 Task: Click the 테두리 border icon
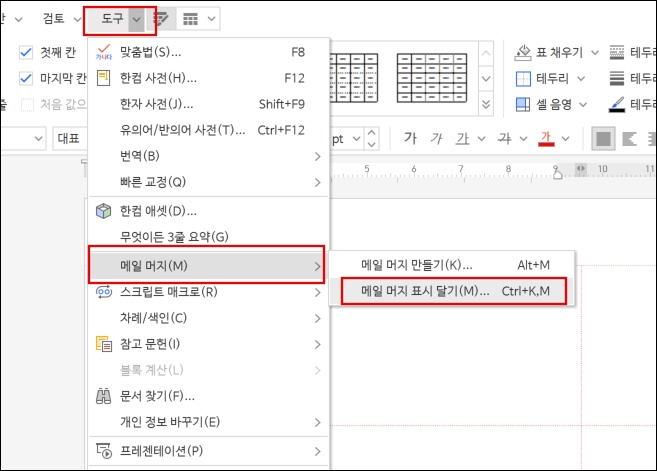click(x=523, y=79)
